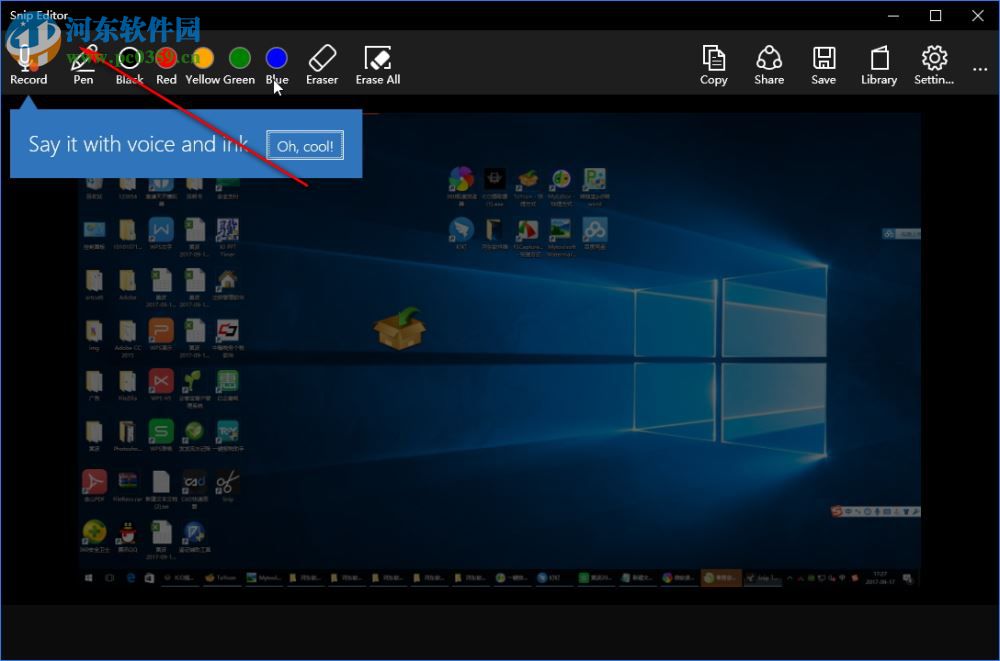1000x661 pixels.
Task: Switch ink to the Green color
Action: pyautogui.click(x=239, y=64)
